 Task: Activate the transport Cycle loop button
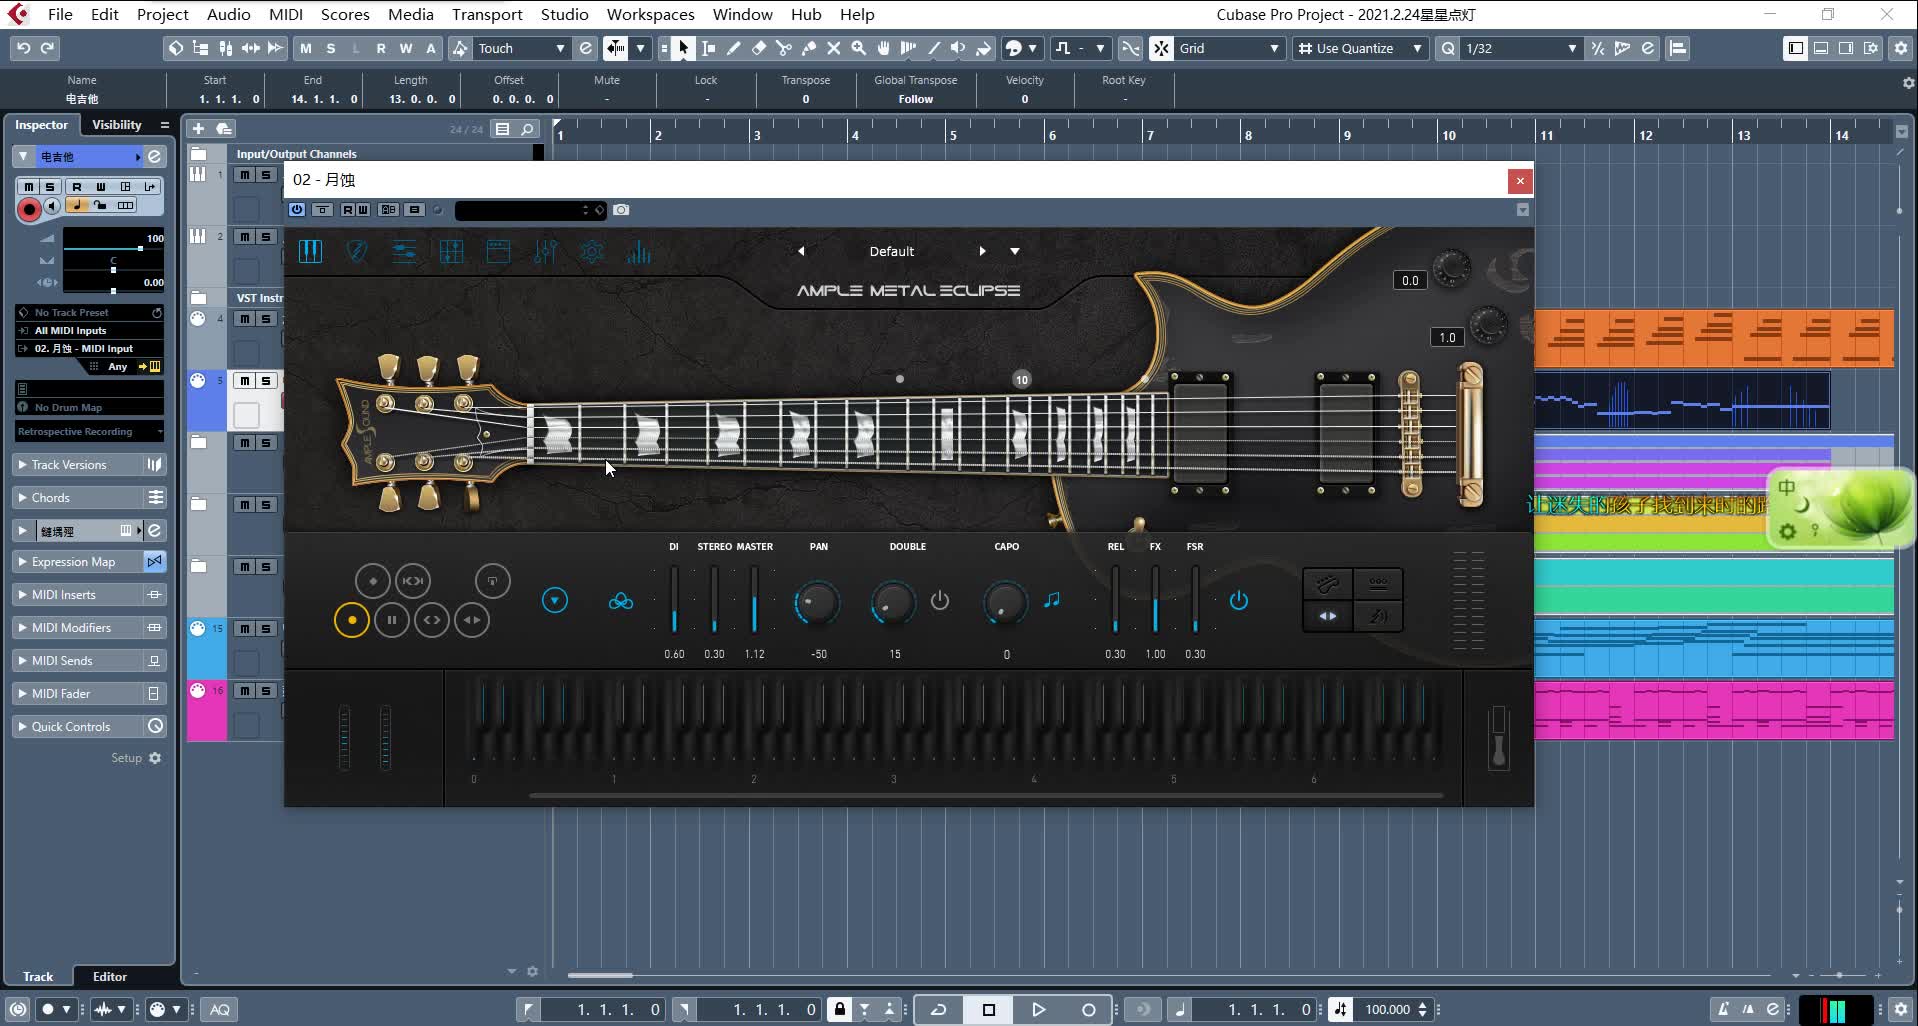click(x=939, y=1009)
